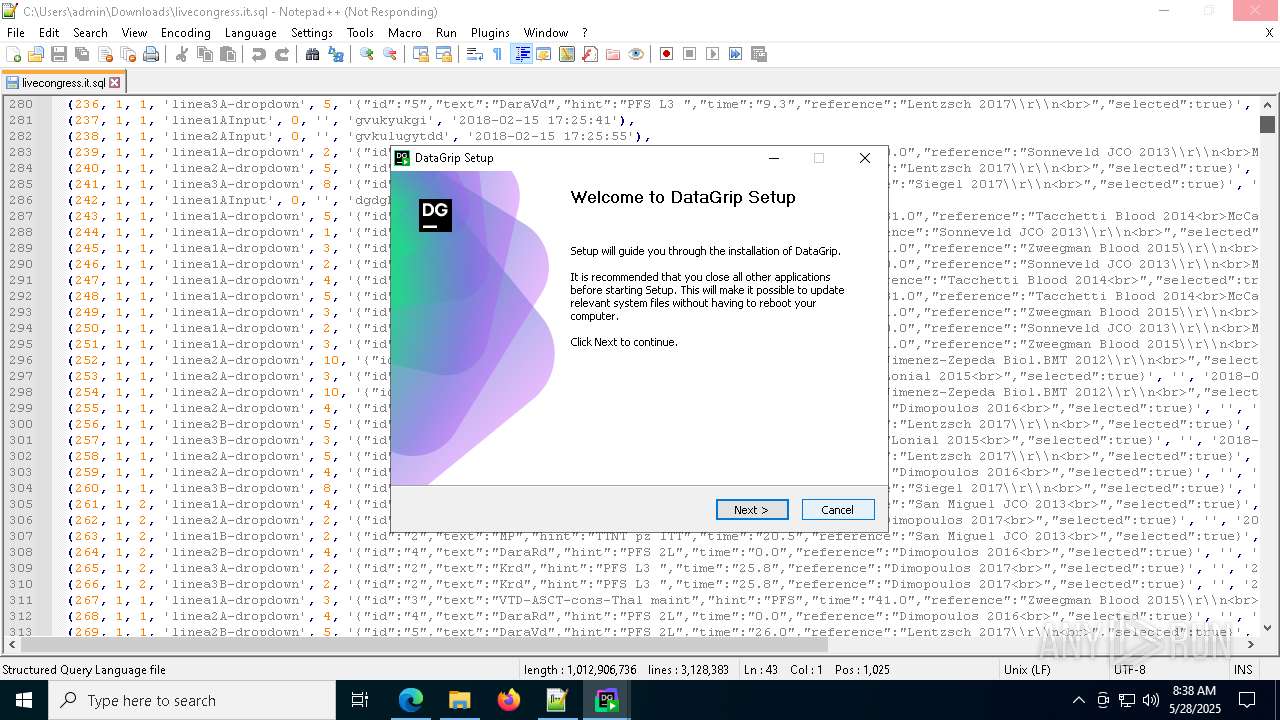Viewport: 1280px width, 720px height.
Task: Minimize the DataGrip Setup window
Action: (x=774, y=158)
